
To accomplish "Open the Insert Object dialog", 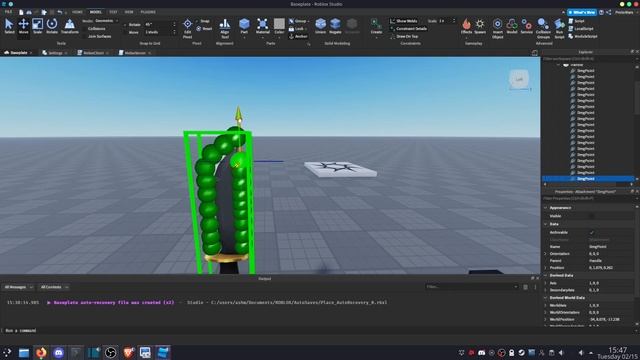I will pyautogui.click(x=498, y=28).
